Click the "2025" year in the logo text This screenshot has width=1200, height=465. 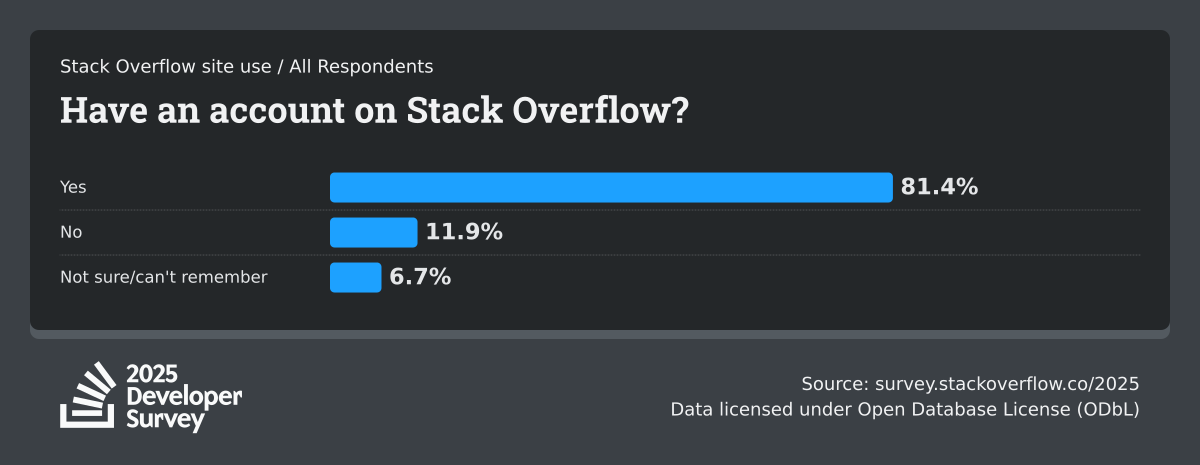click(152, 376)
